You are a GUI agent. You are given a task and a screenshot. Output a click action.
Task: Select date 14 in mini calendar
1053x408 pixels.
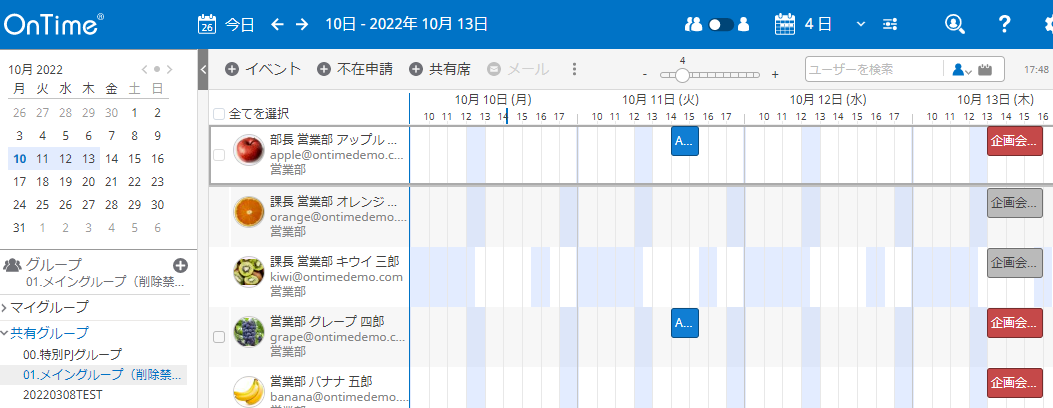(111, 159)
